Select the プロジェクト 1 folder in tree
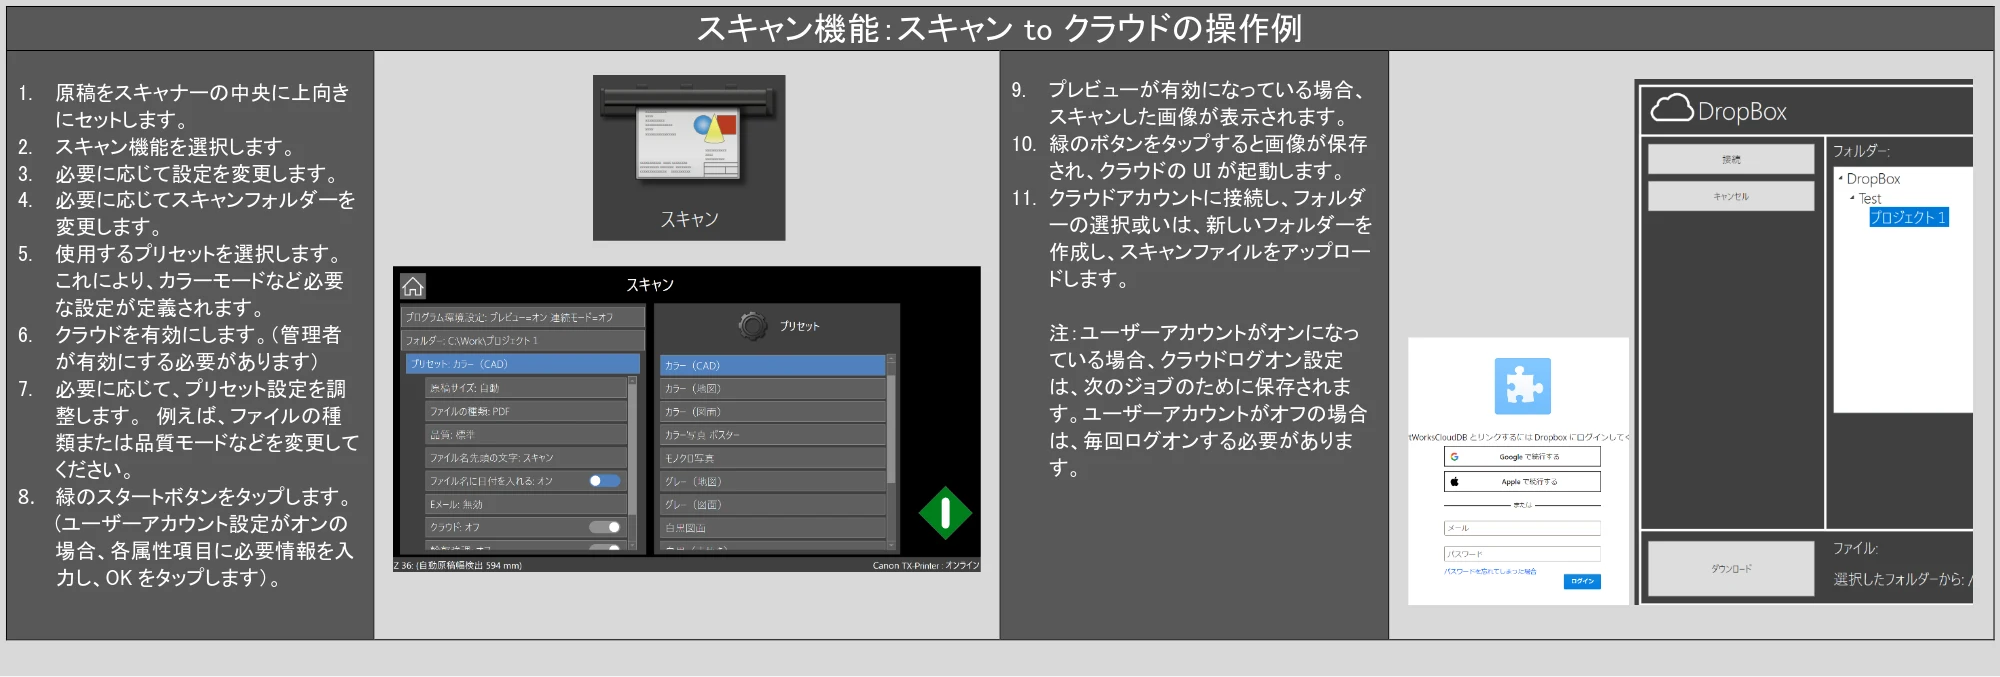 [1909, 217]
